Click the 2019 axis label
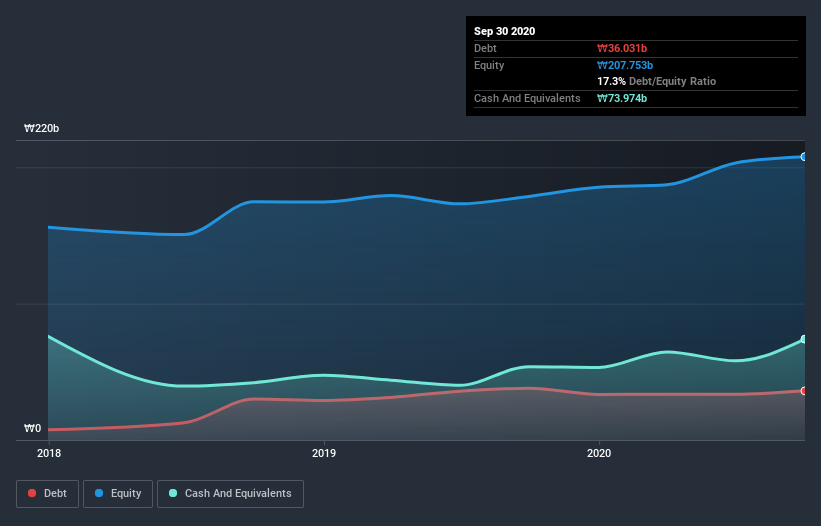 pyautogui.click(x=324, y=453)
